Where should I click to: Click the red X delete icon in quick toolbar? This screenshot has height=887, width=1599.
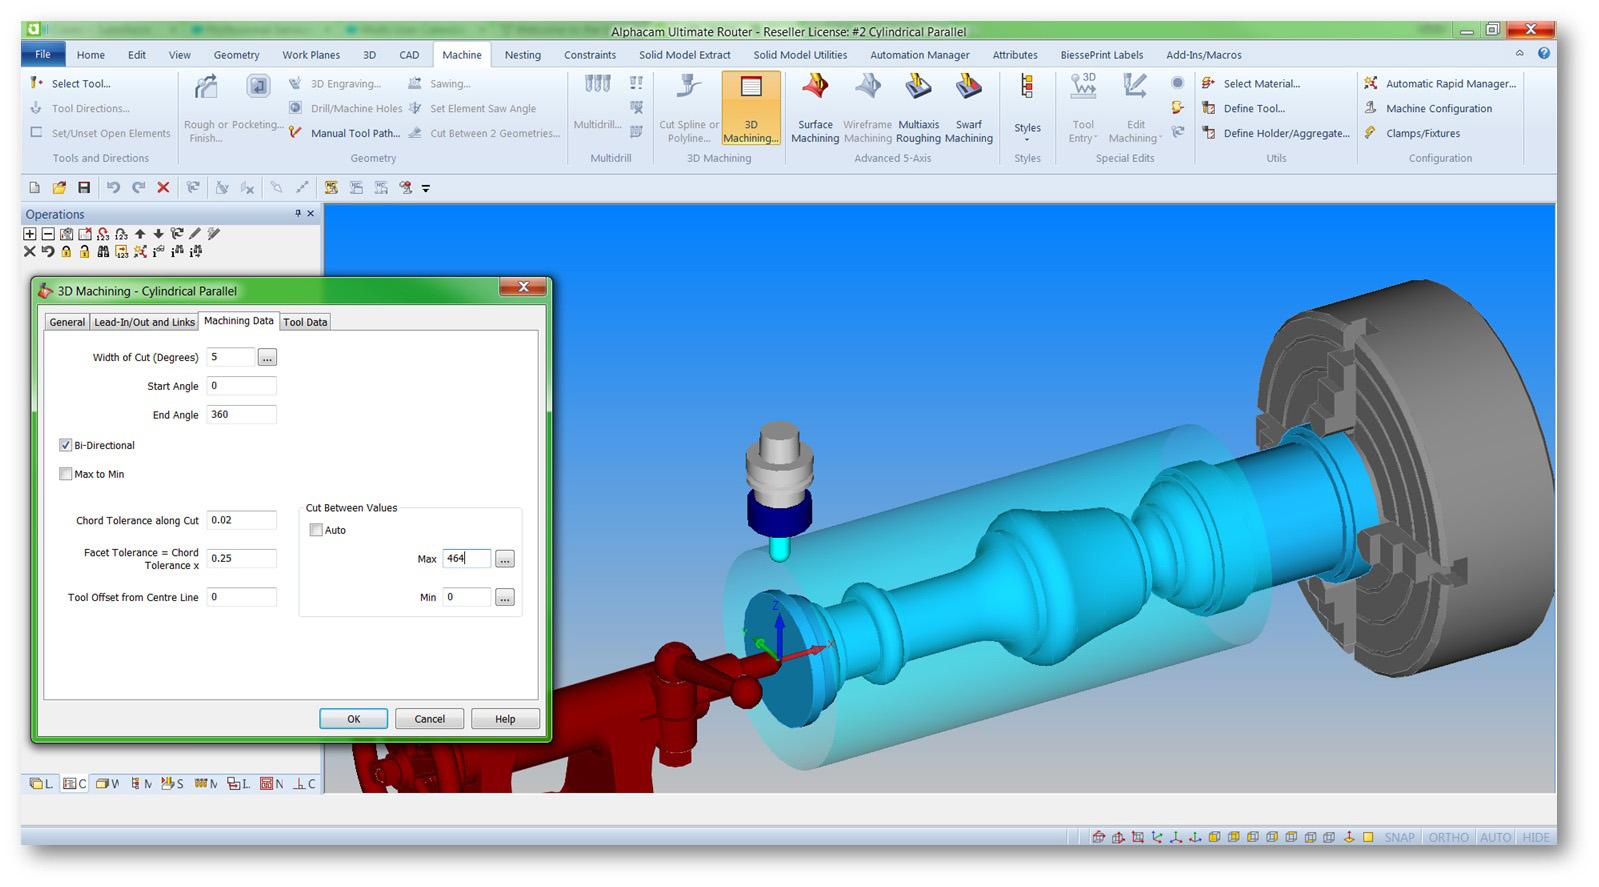click(163, 188)
